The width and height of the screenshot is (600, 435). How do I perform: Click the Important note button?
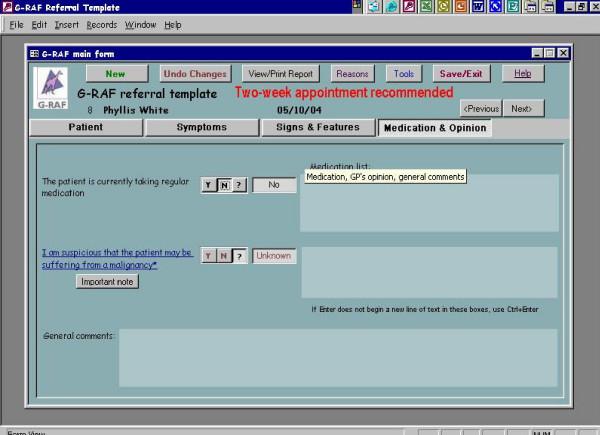[107, 282]
